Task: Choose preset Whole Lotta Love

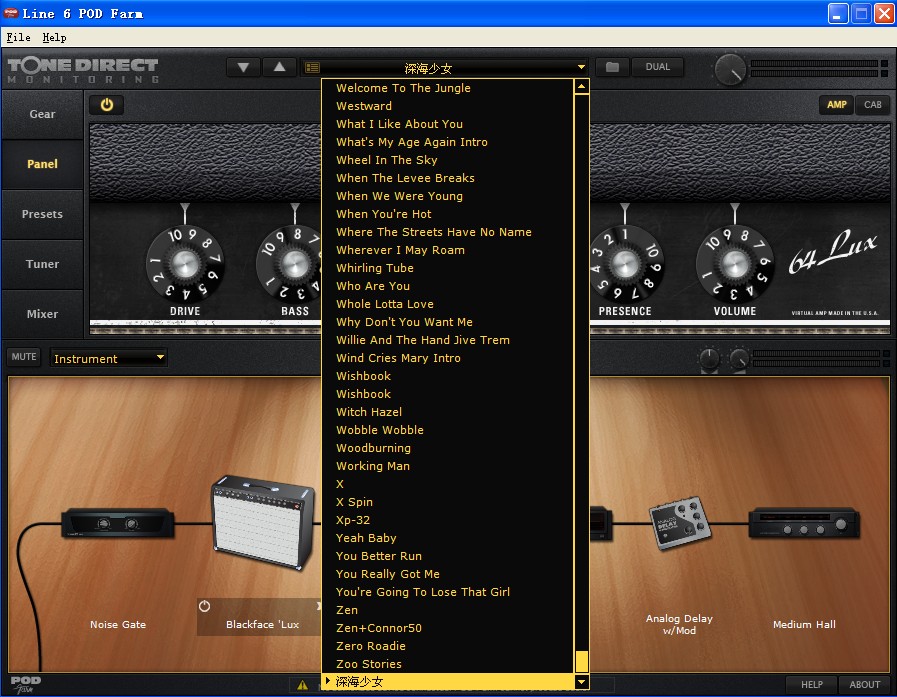Action: coord(447,304)
